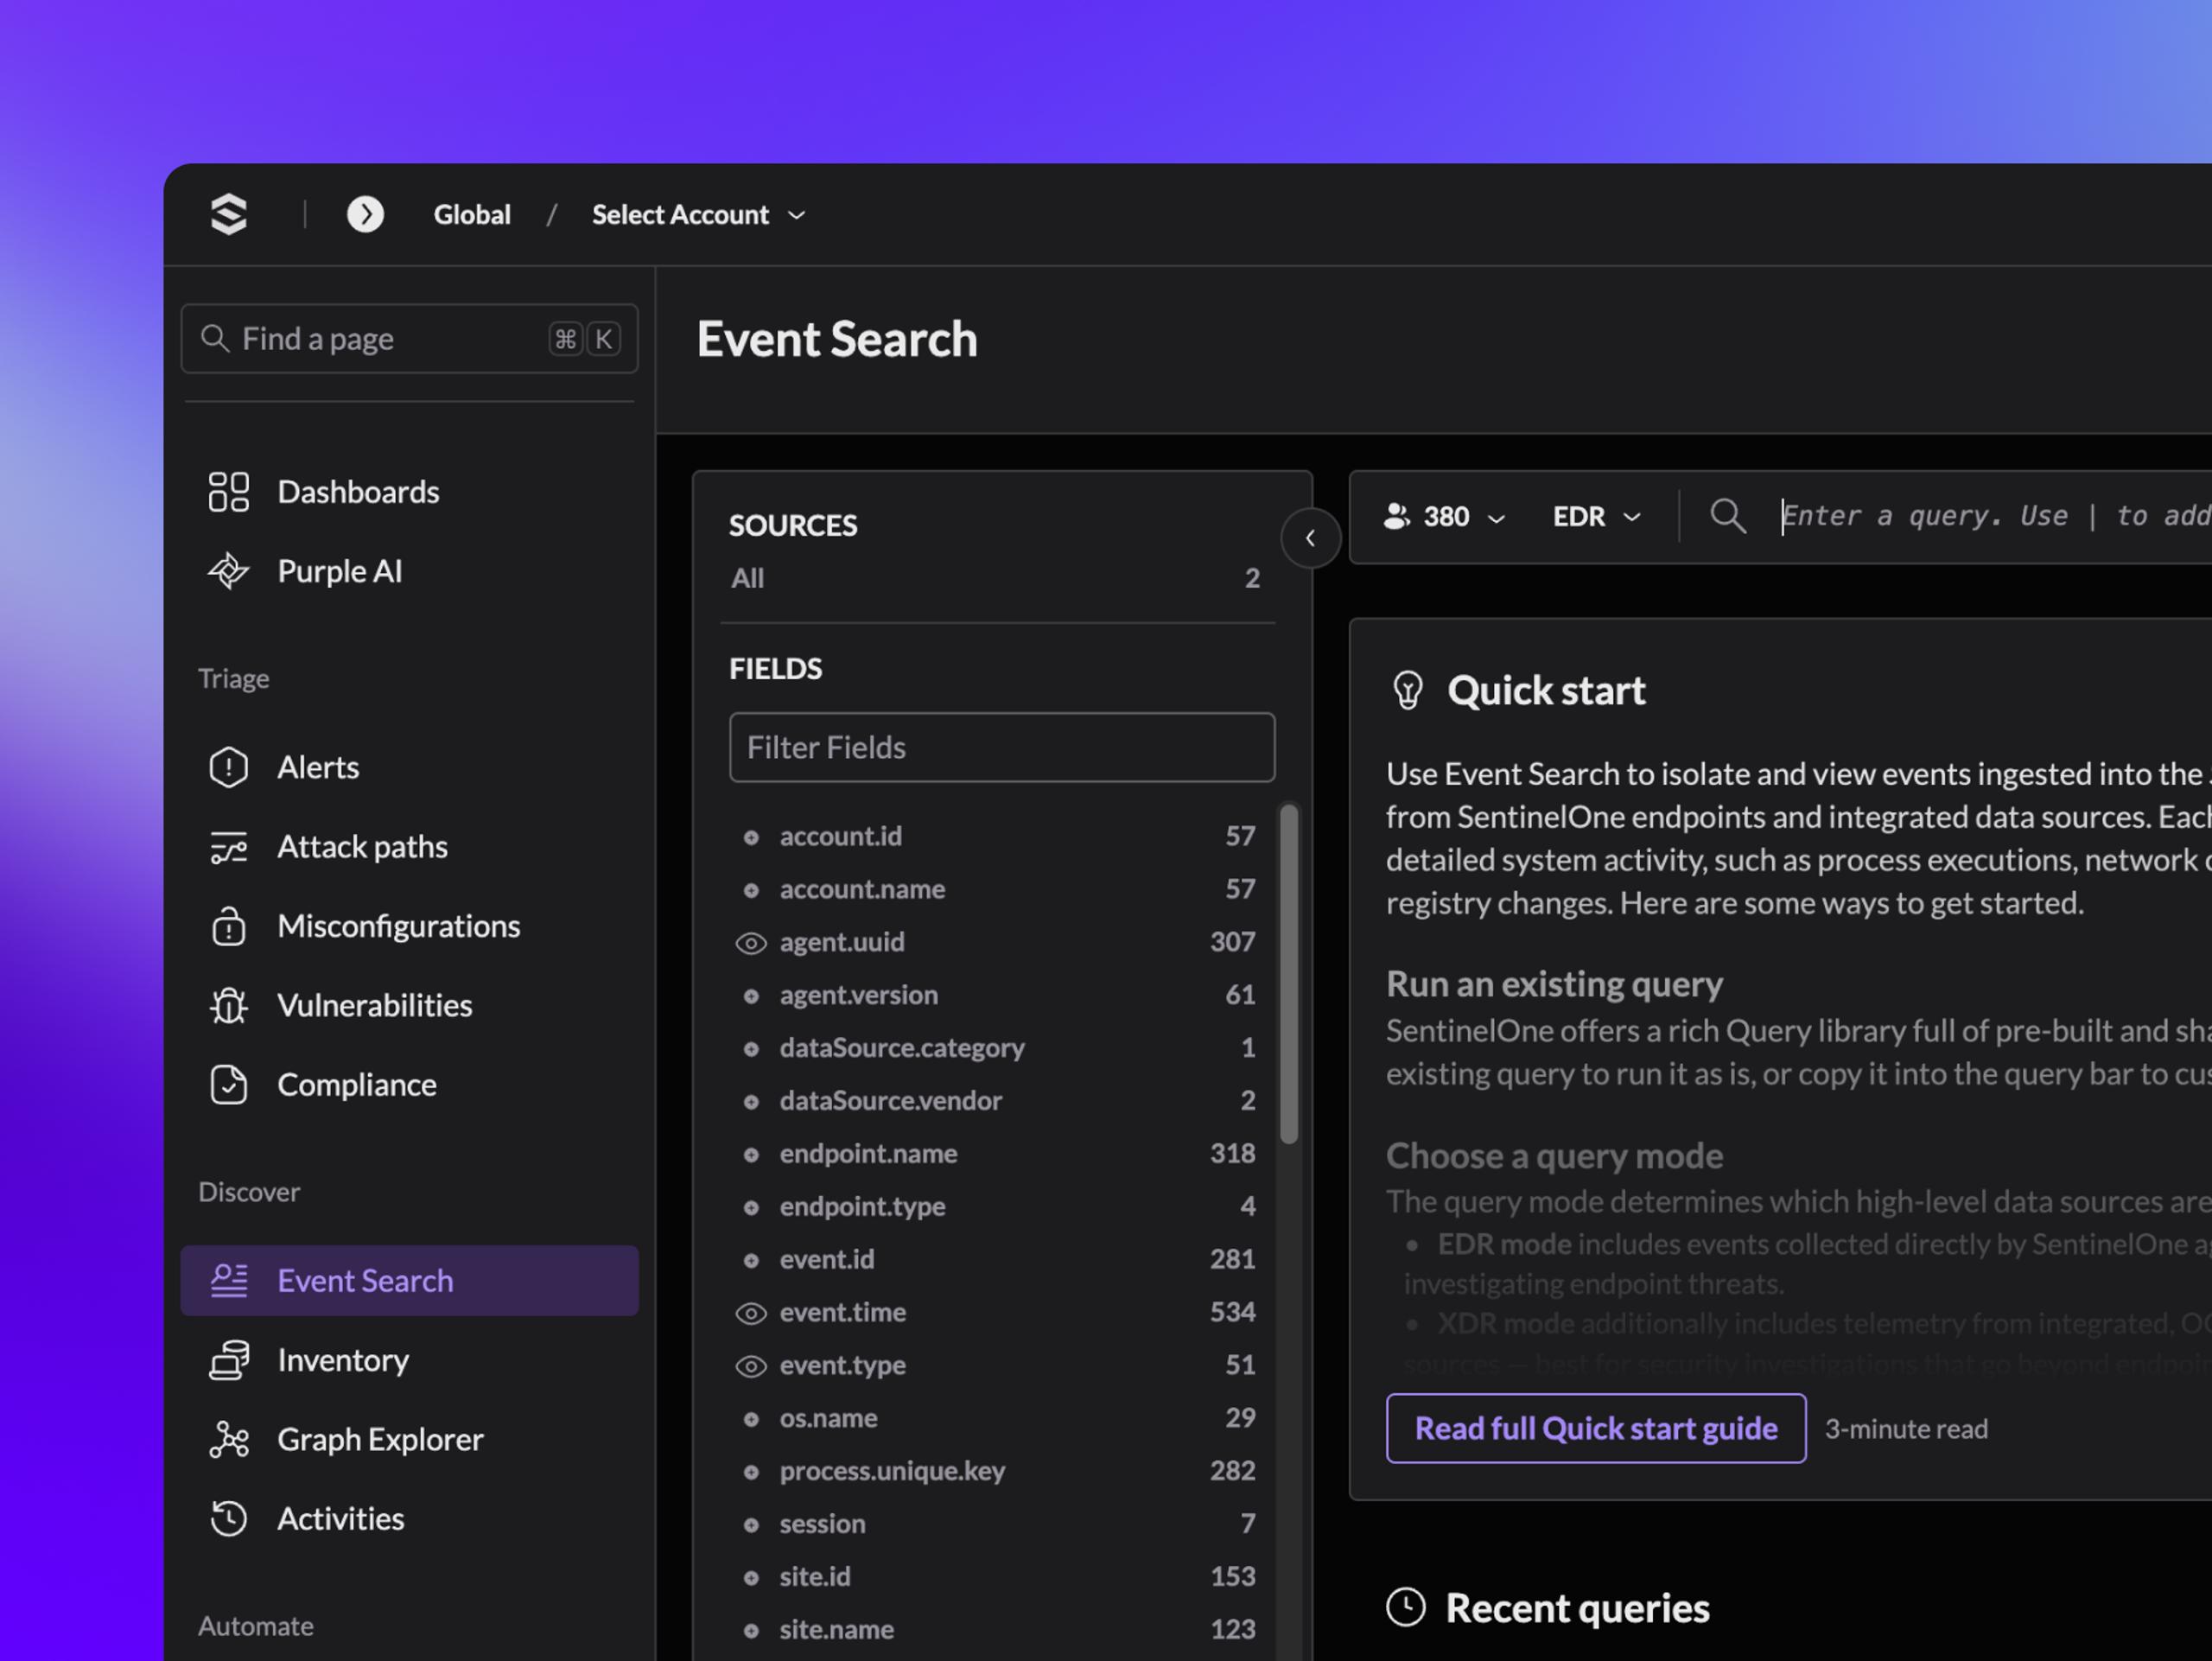Toggle the os.name field dot
Viewport: 2212px width, 1661px height.
(x=751, y=1419)
